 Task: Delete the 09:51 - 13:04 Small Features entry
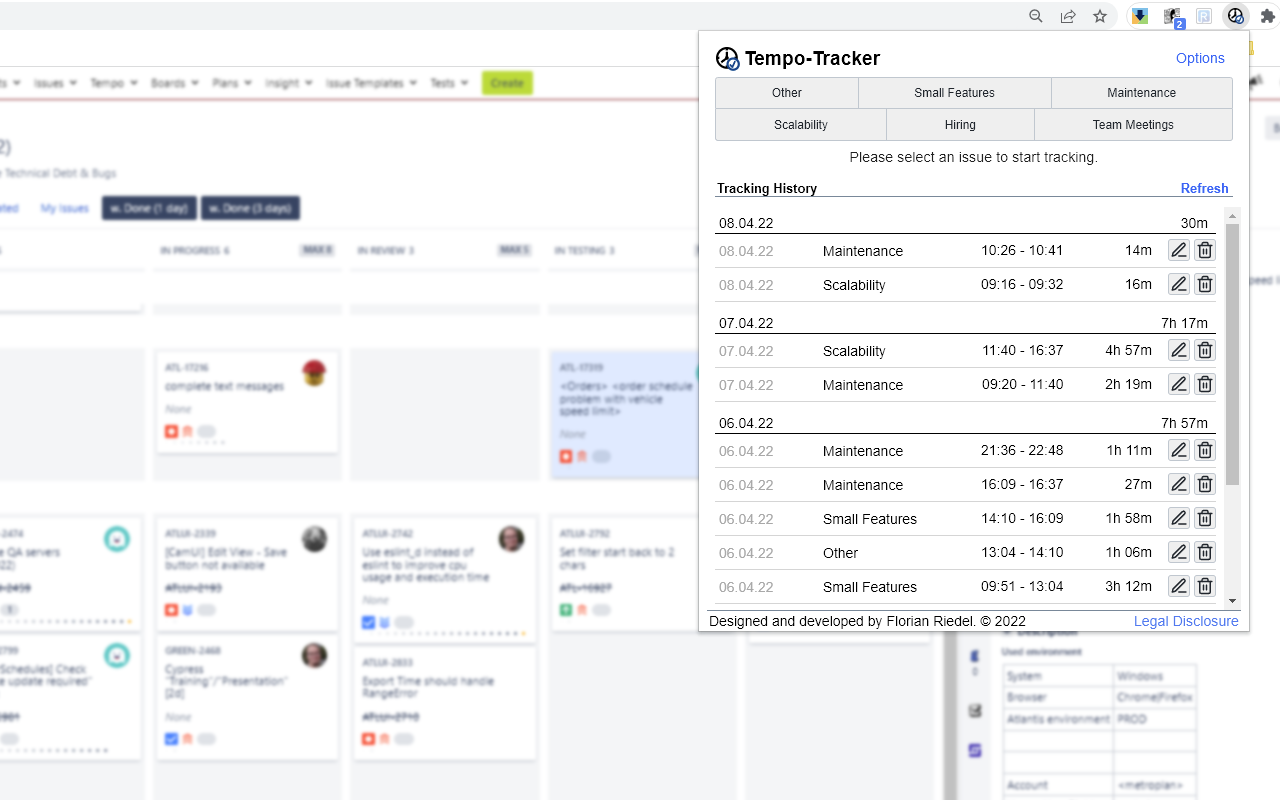point(1205,587)
